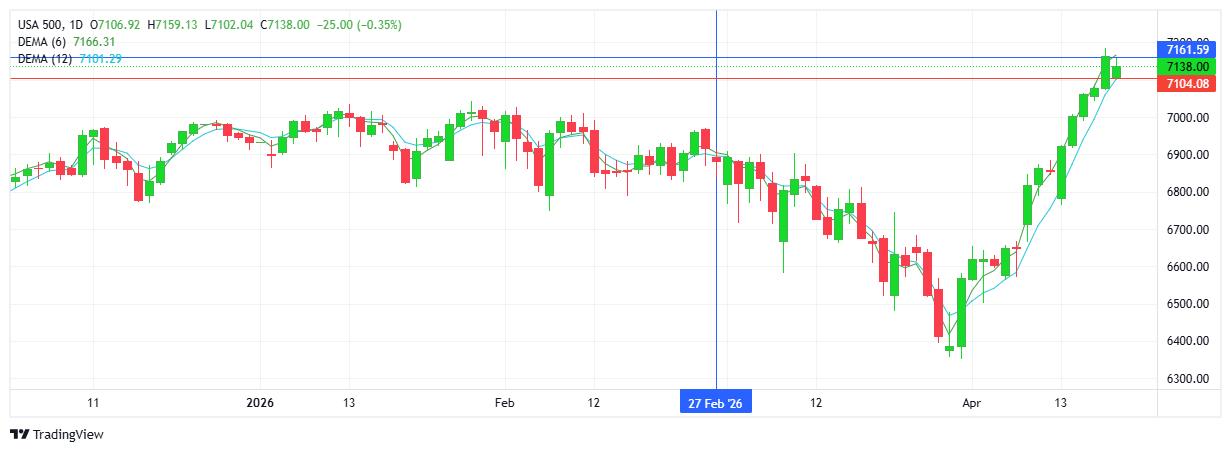
Task: Select the red 7104.08 price label
Action: point(1187,84)
